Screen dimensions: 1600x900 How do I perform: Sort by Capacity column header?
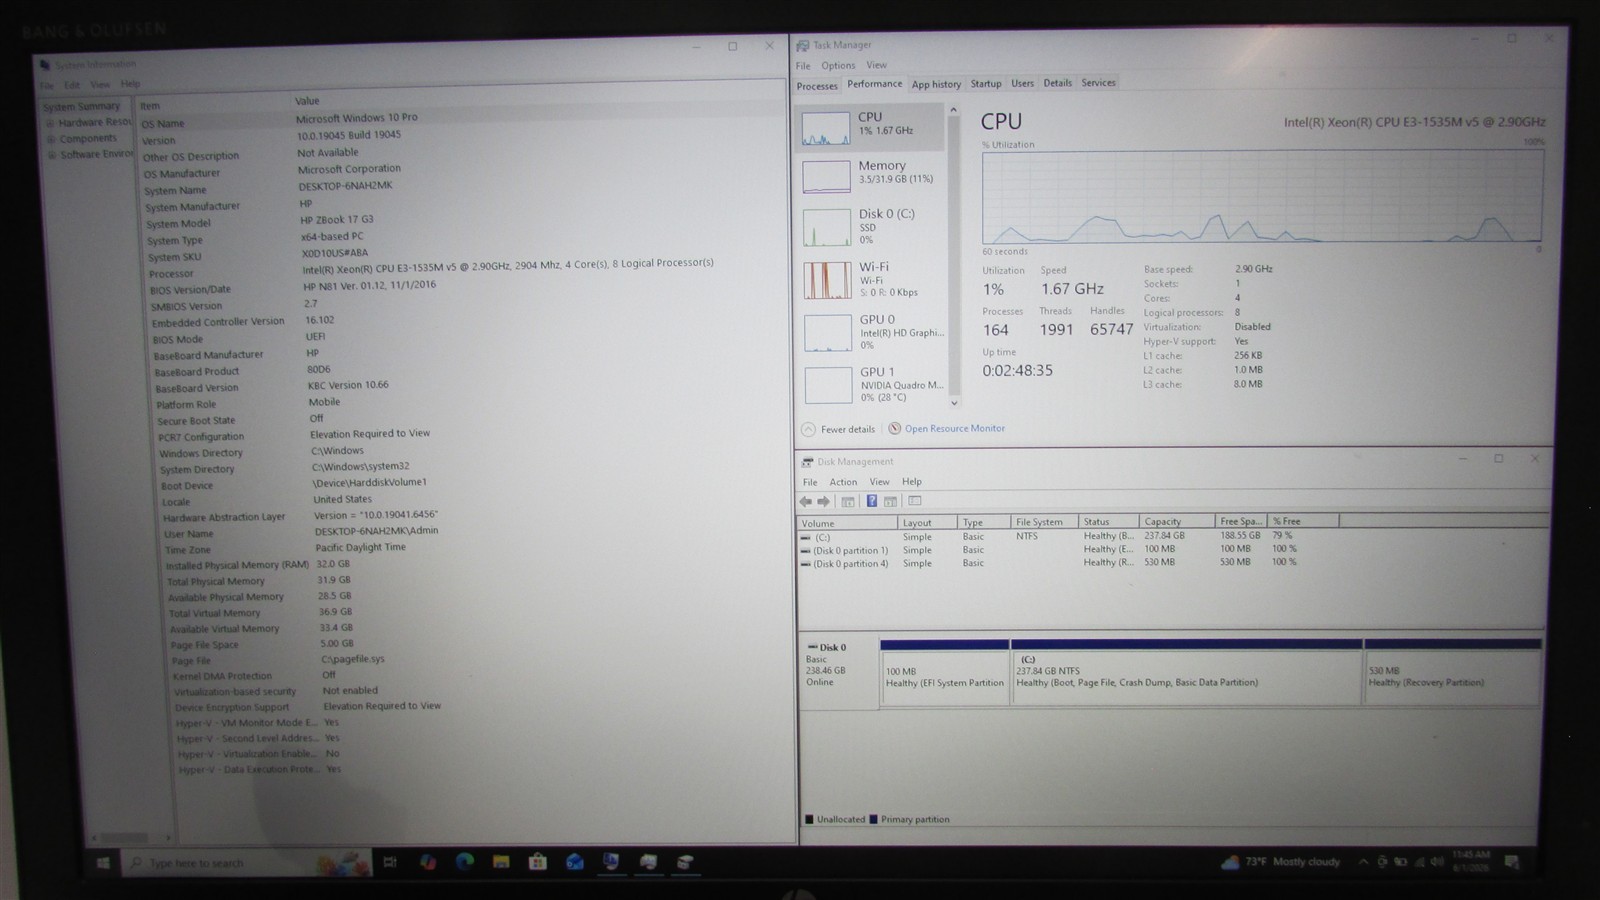coord(1176,521)
